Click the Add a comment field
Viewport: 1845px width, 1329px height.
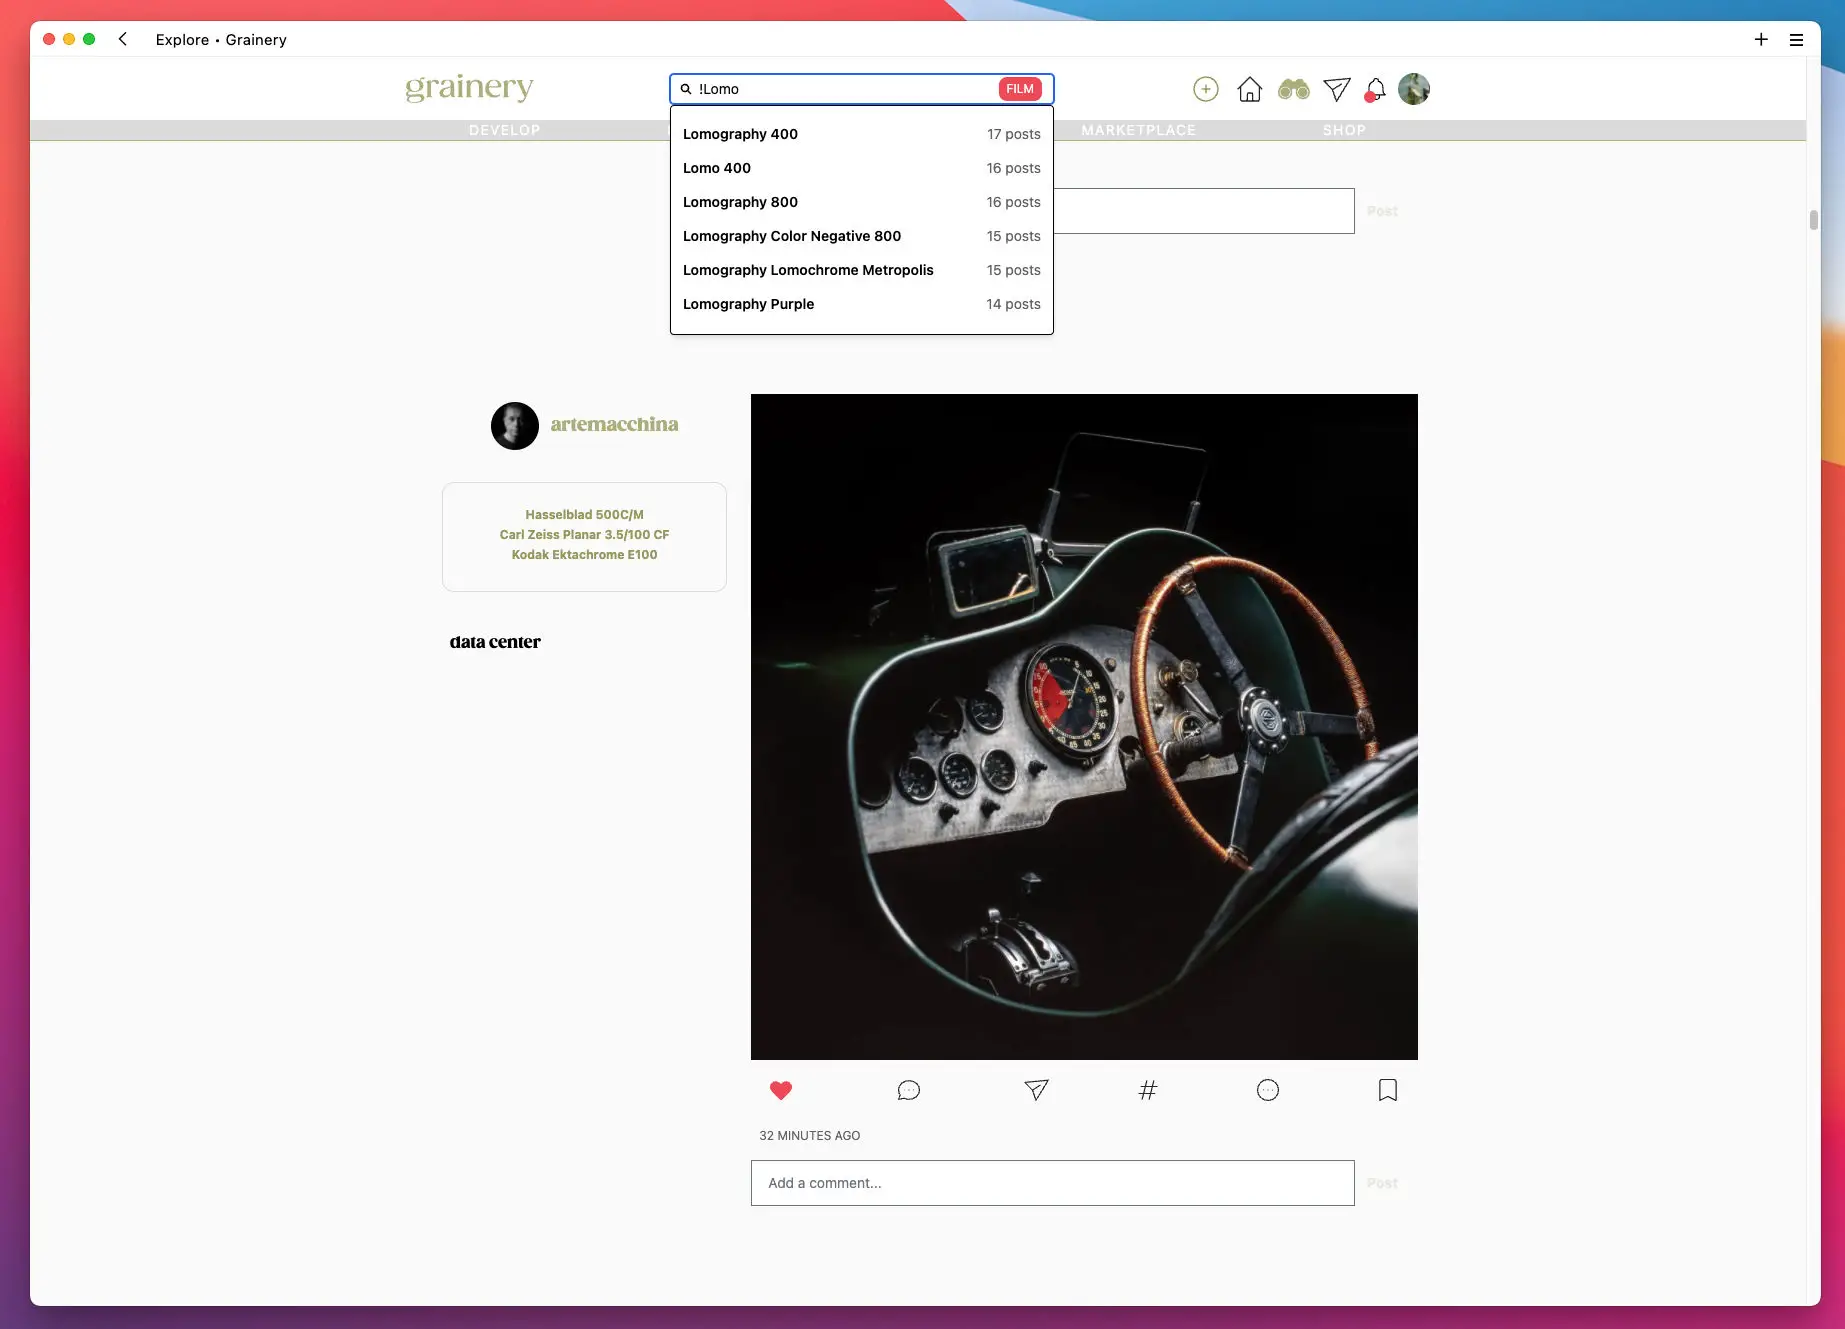[1052, 1183]
